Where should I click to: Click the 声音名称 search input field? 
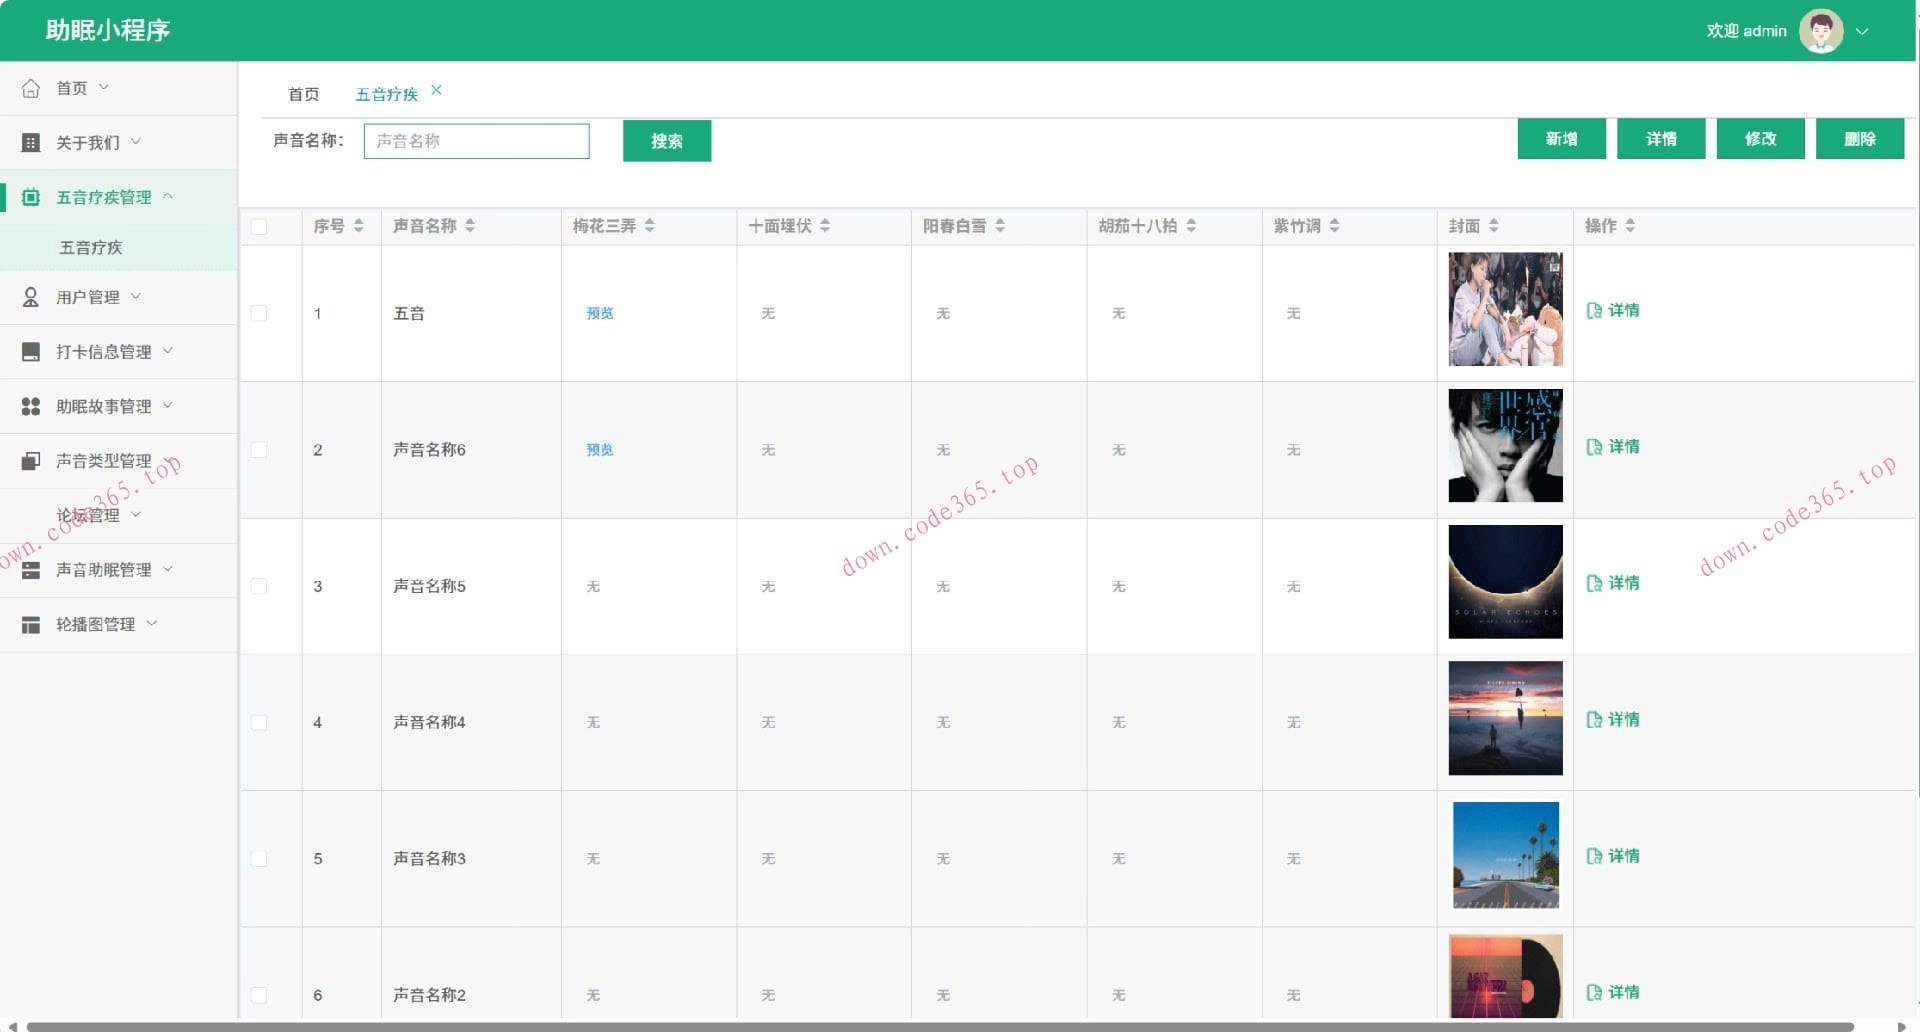point(476,141)
